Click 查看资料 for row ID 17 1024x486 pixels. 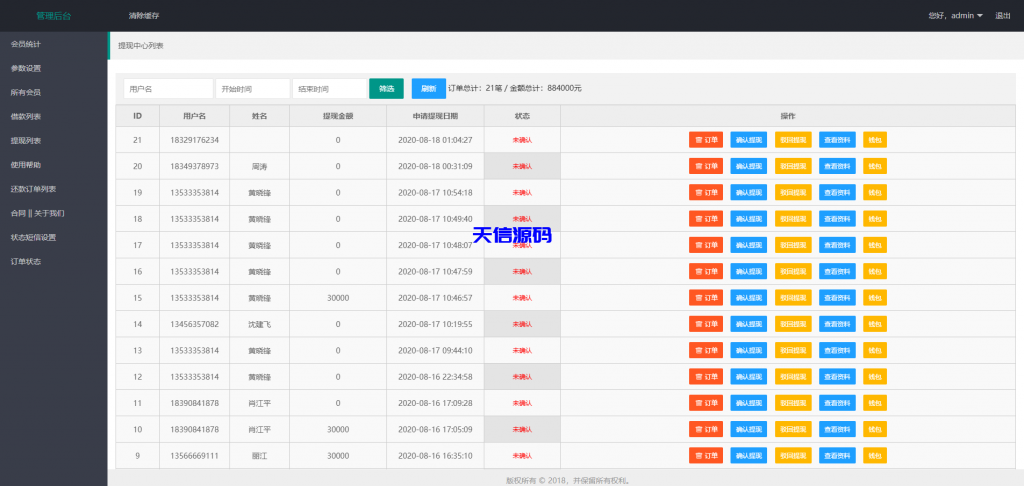point(837,245)
